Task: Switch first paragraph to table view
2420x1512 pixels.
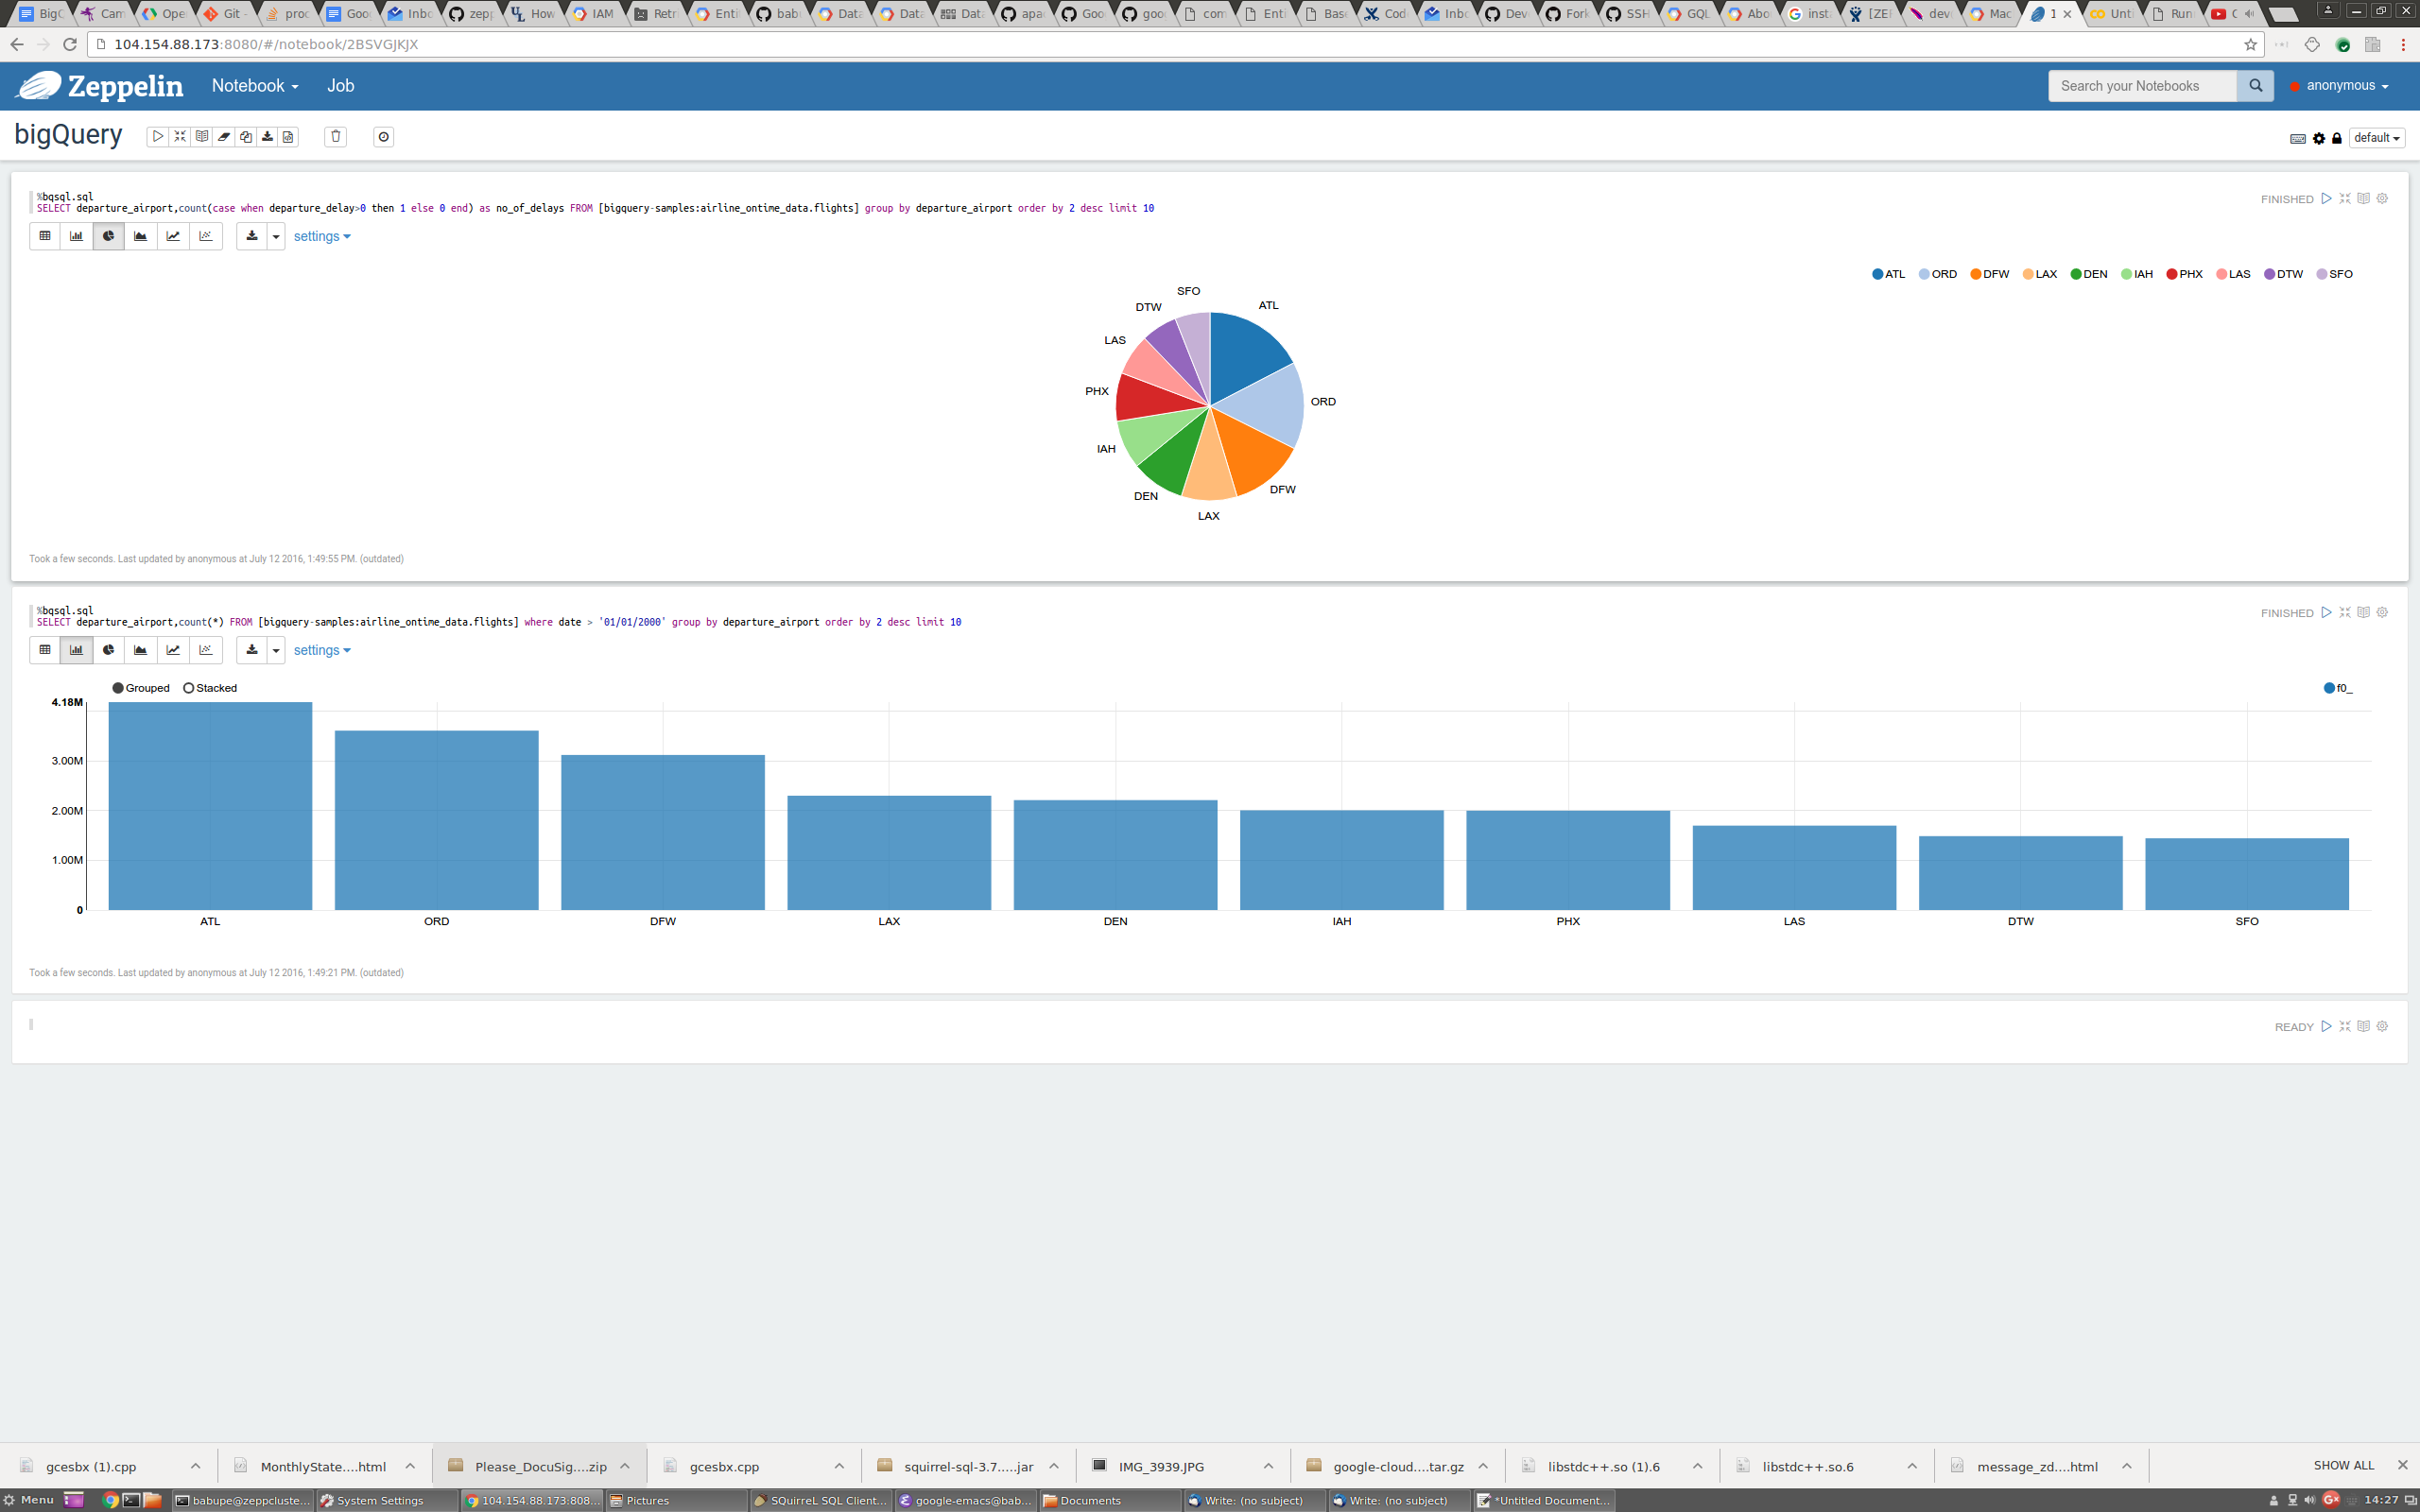Action: [x=45, y=236]
